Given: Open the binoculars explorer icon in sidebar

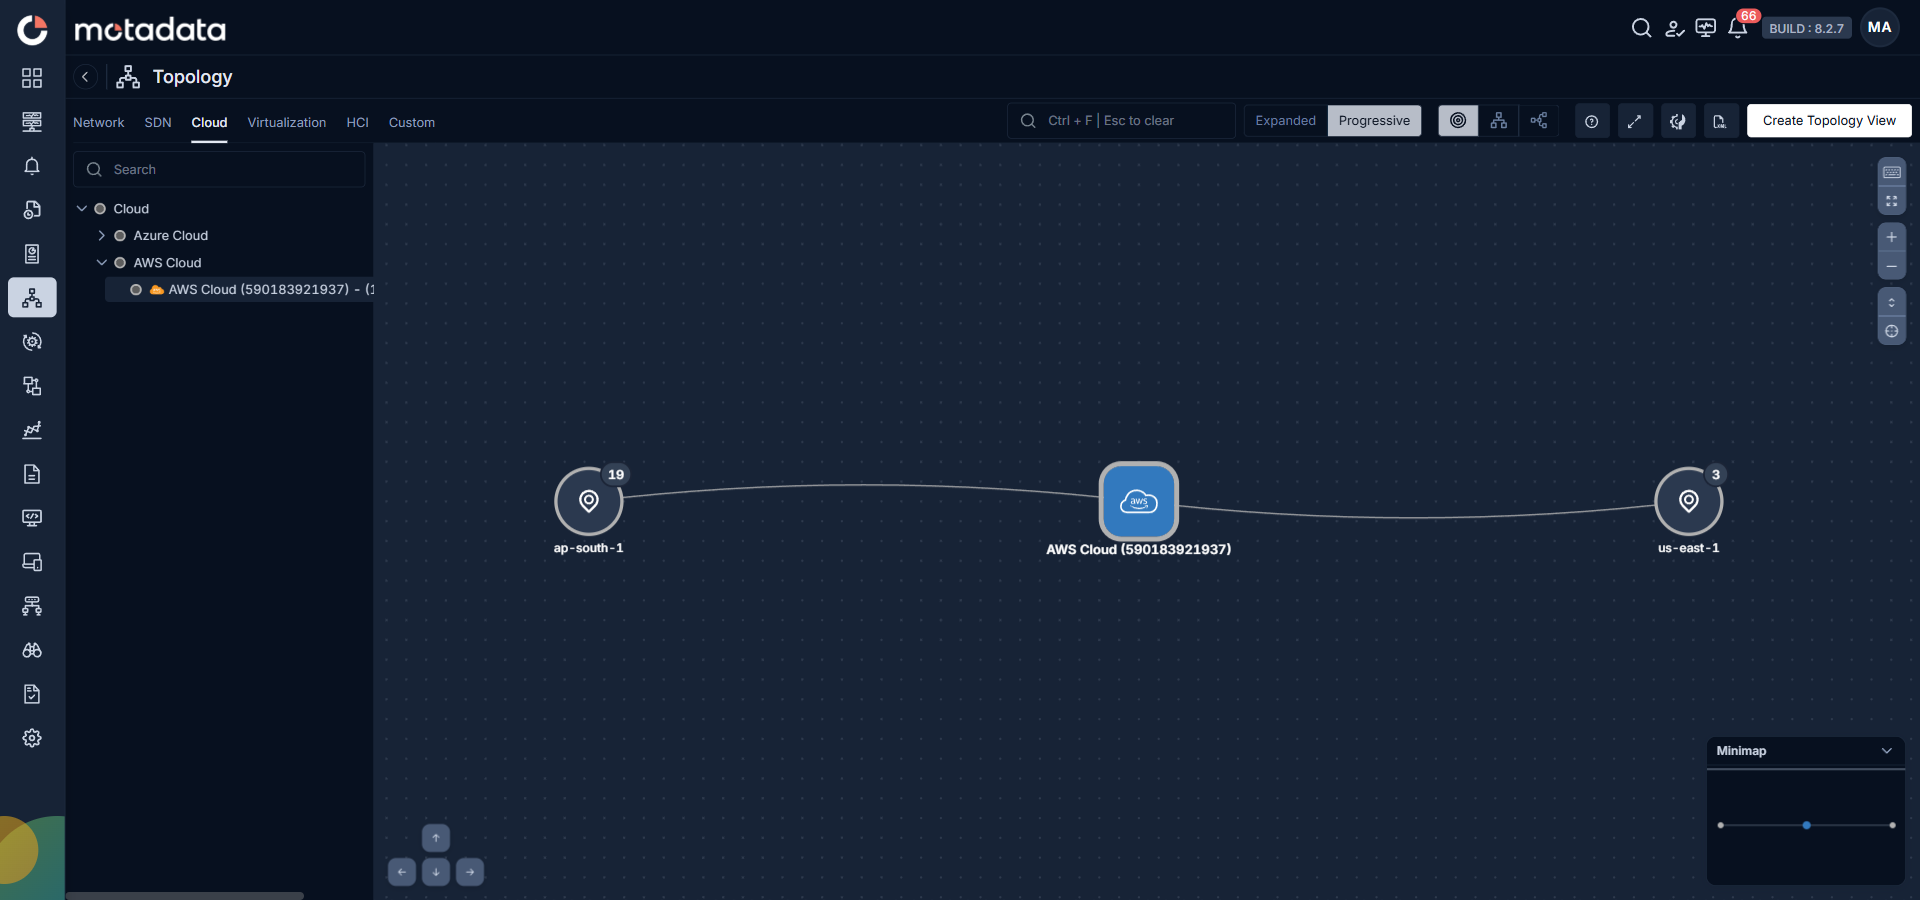Looking at the screenshot, I should (32, 650).
